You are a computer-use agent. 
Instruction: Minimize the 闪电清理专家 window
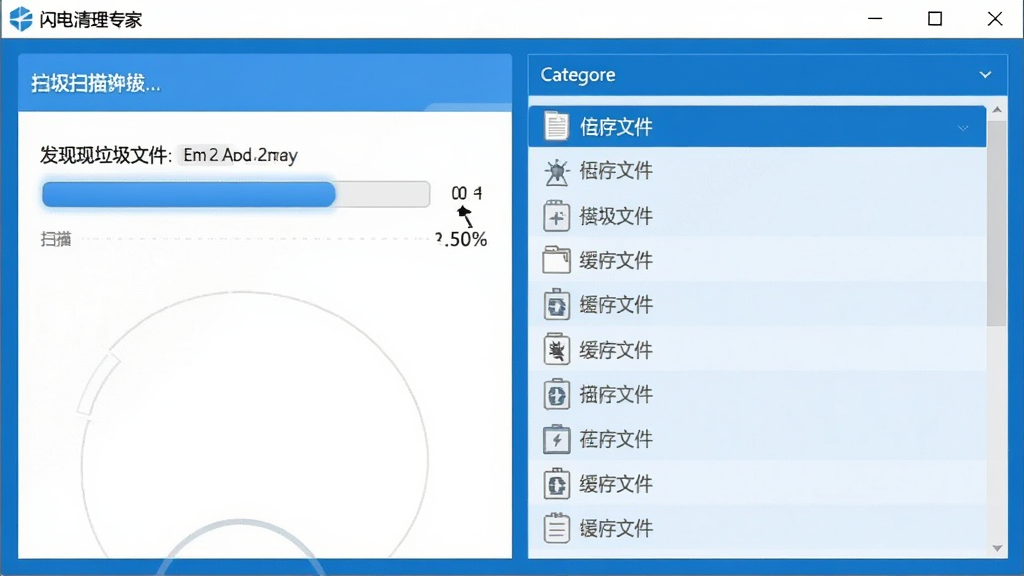(875, 19)
